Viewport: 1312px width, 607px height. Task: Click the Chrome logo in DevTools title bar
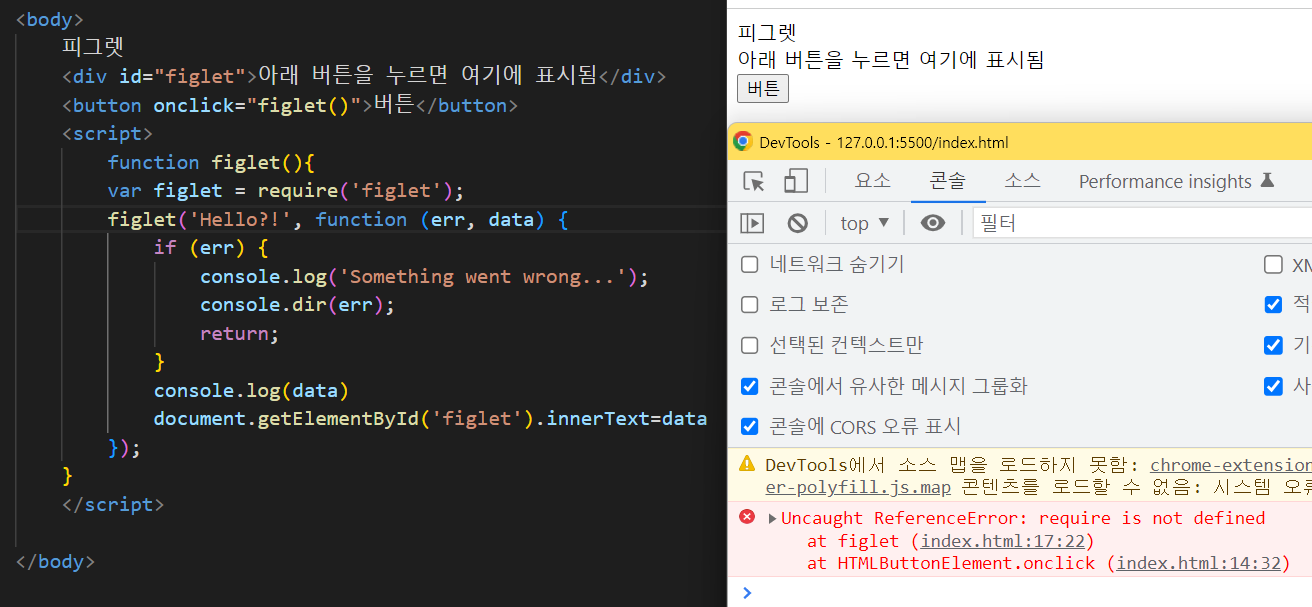click(x=742, y=142)
